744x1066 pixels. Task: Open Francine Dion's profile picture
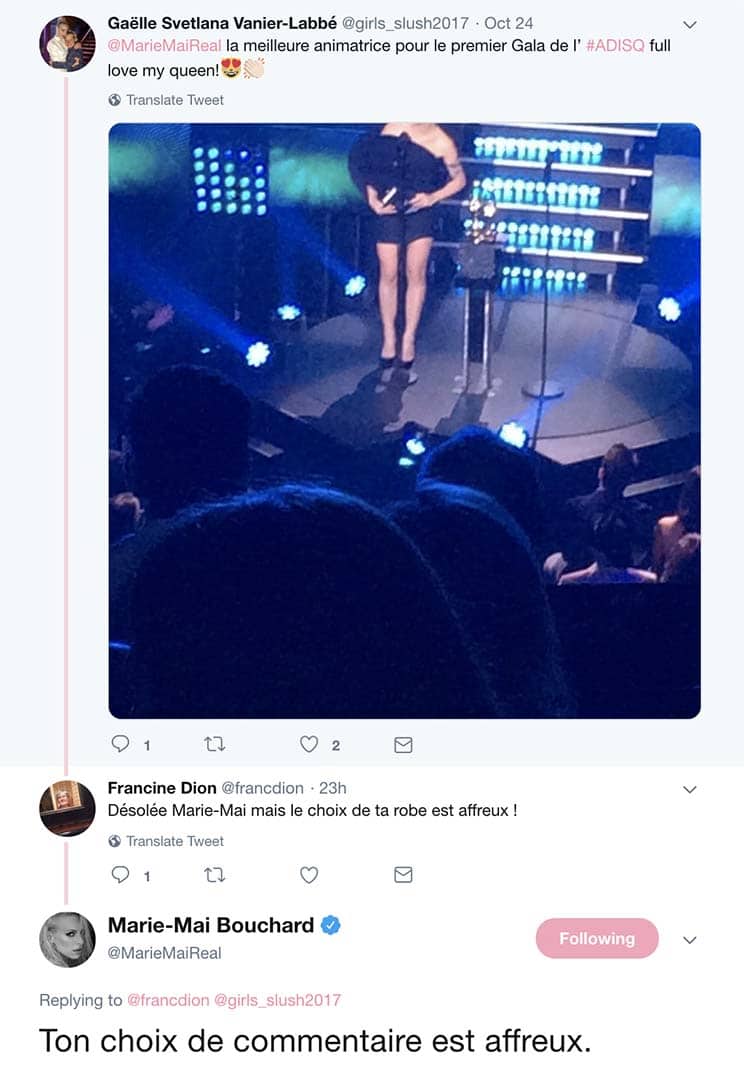[x=67, y=808]
